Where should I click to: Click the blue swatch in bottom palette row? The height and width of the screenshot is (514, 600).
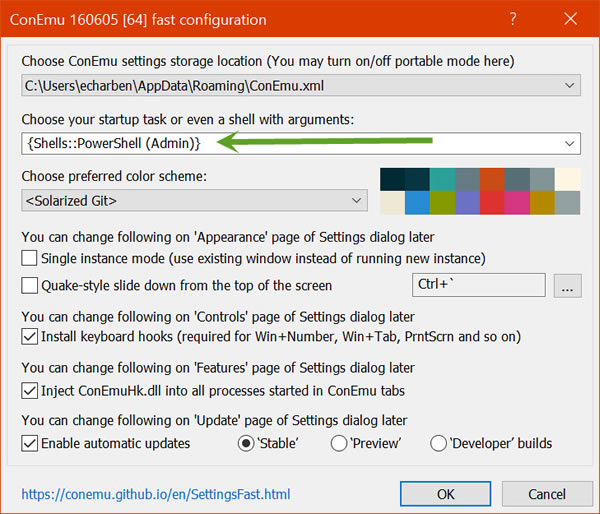click(417, 202)
